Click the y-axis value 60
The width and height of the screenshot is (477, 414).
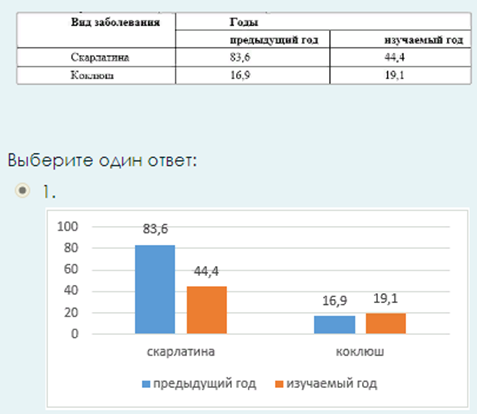71,269
